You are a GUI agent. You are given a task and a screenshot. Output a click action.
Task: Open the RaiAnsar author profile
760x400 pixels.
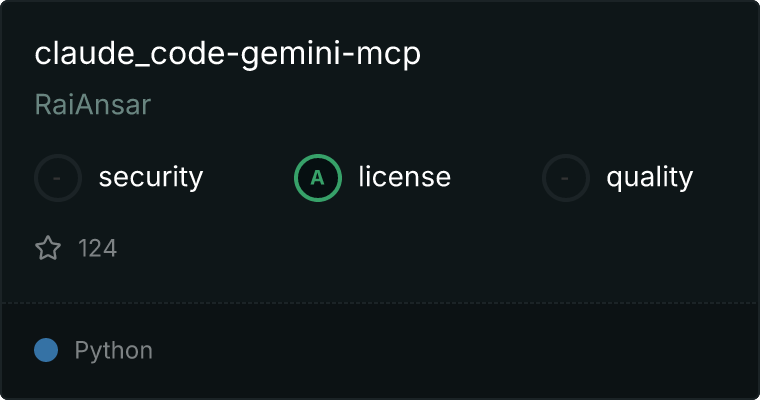click(93, 104)
